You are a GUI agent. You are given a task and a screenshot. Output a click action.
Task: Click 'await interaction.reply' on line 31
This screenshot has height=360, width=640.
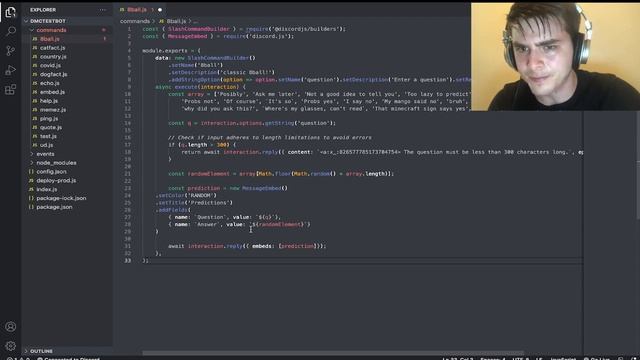point(205,246)
